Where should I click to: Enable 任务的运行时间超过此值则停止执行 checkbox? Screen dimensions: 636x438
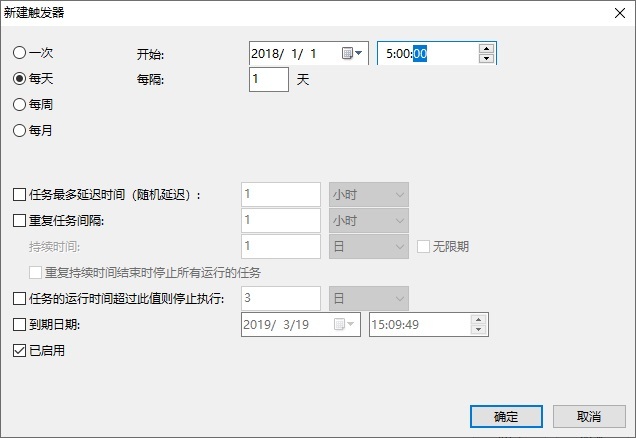(x=19, y=298)
